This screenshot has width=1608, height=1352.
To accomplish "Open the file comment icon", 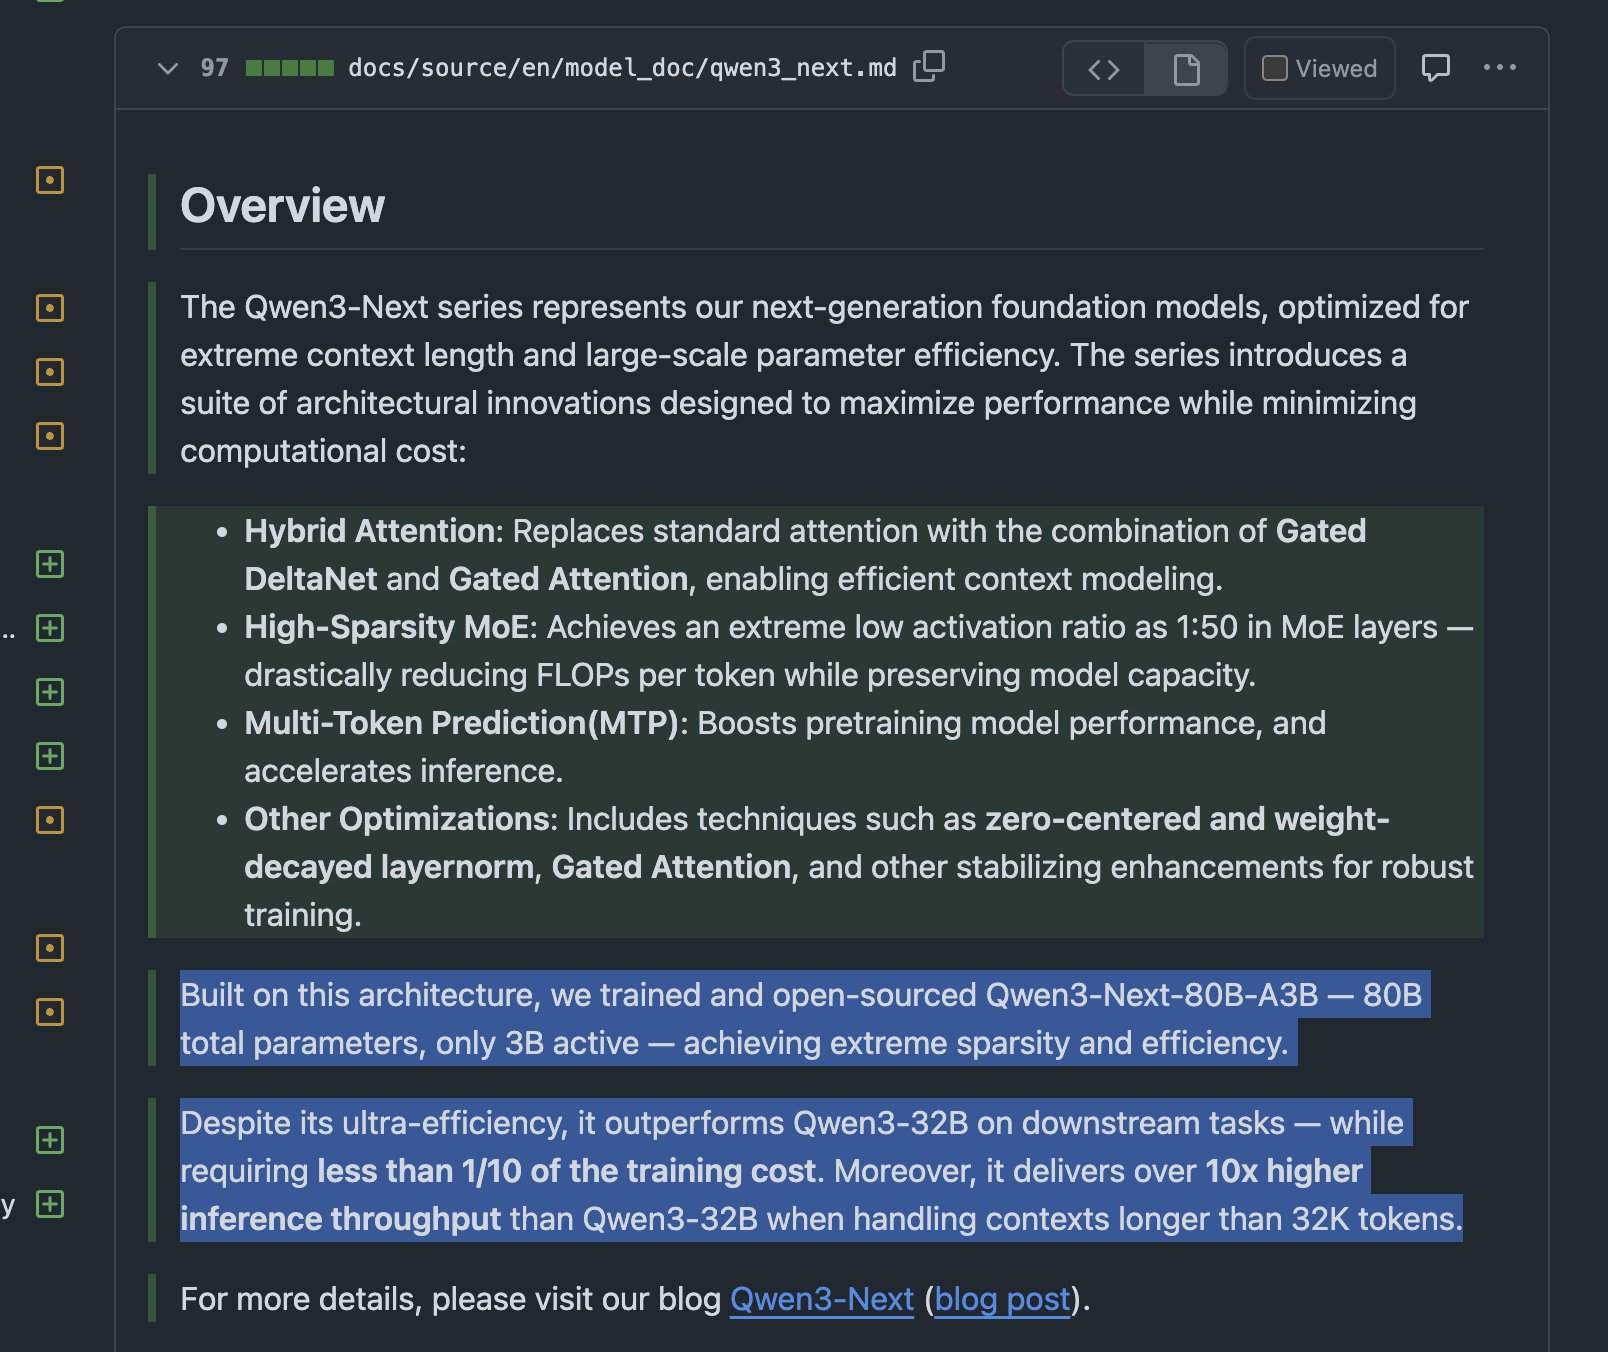I will (x=1435, y=68).
